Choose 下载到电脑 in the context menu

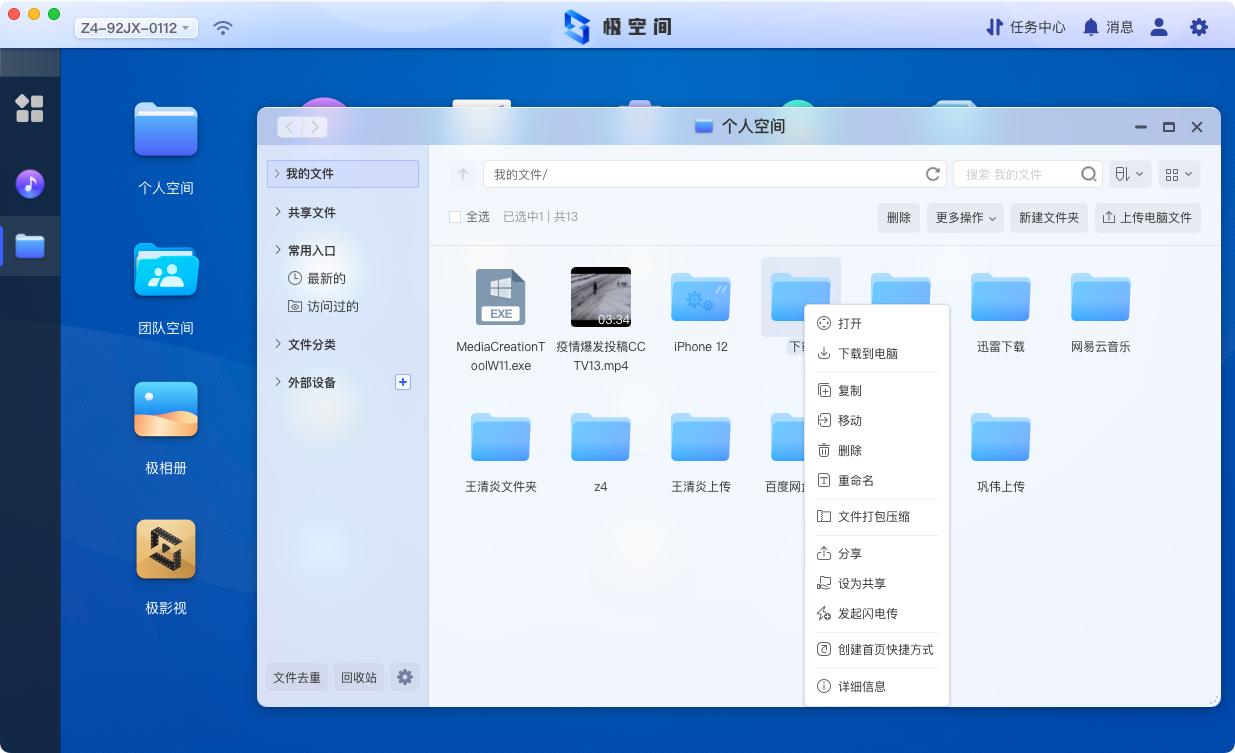tap(867, 354)
